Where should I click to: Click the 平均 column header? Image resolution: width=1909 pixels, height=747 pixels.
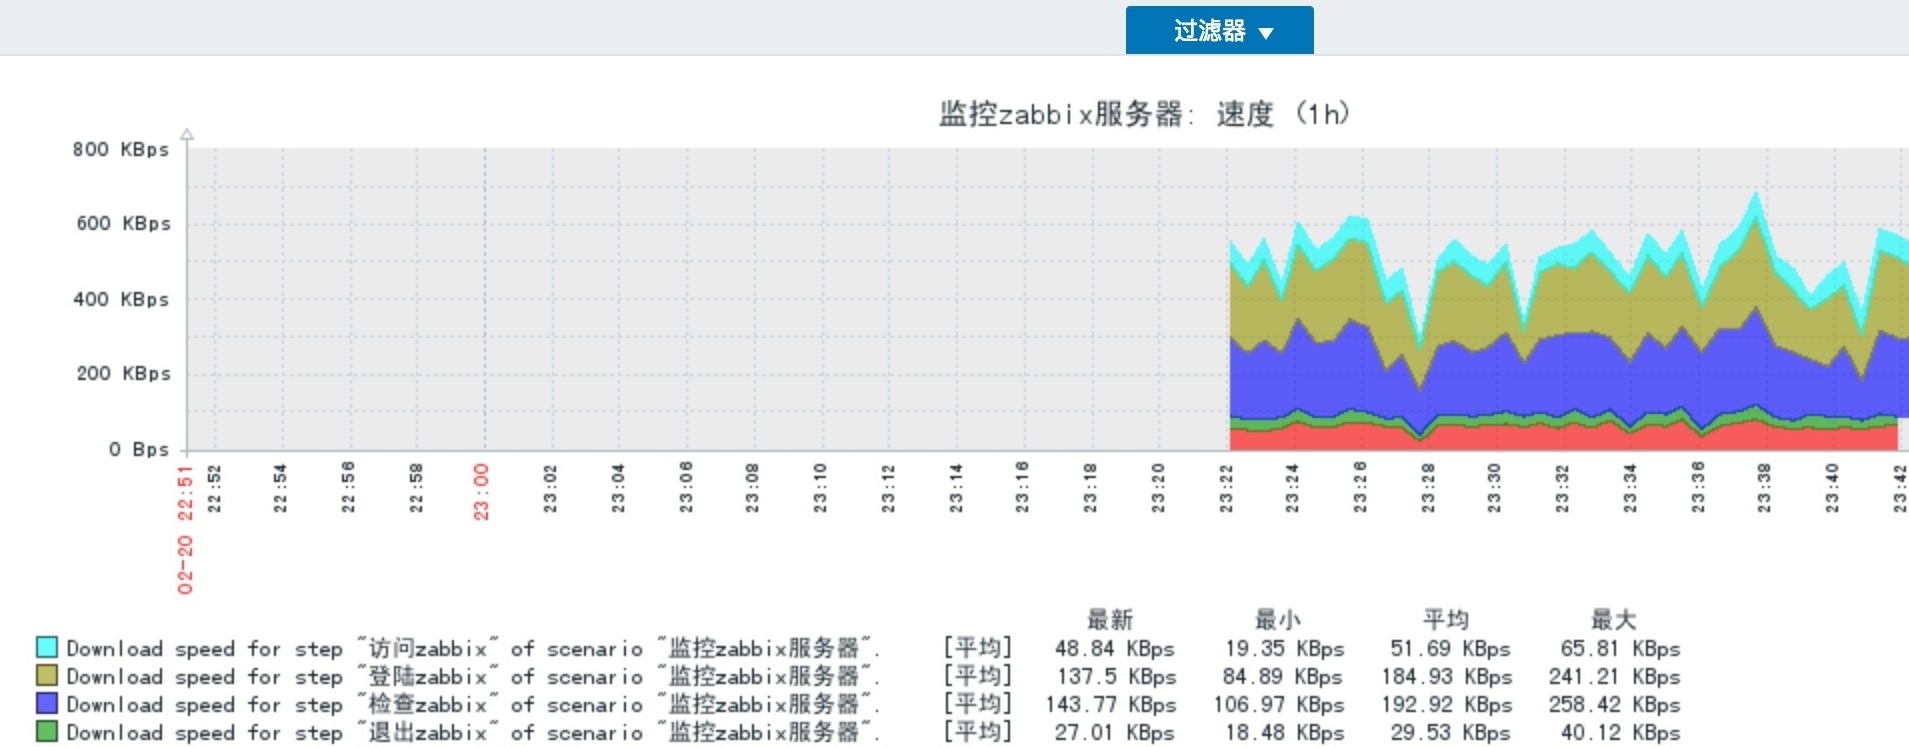(1446, 620)
